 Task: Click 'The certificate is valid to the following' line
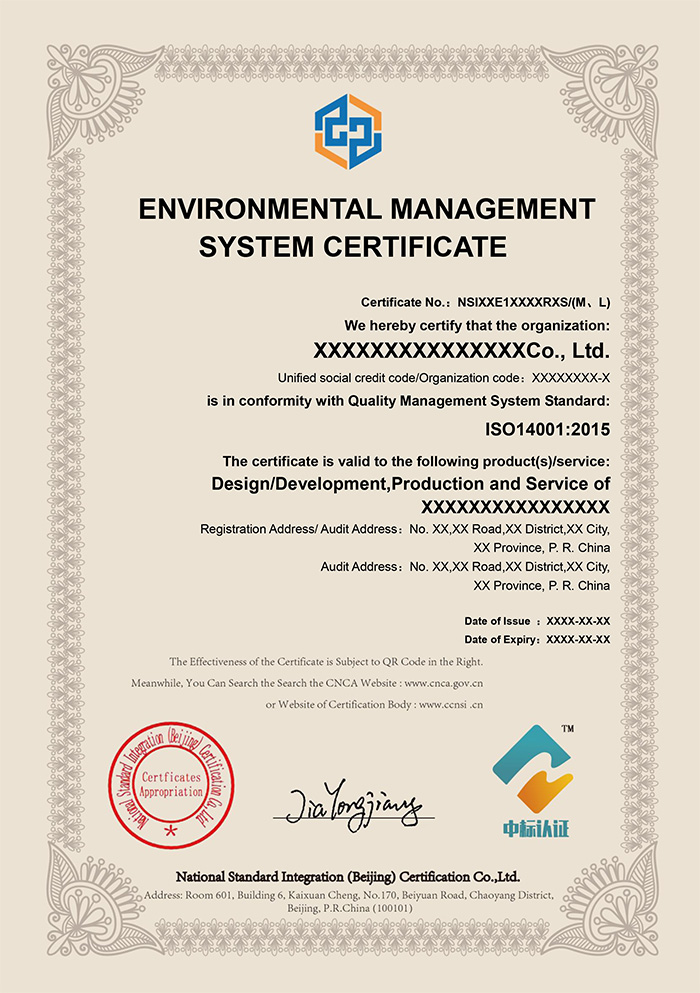click(416, 462)
